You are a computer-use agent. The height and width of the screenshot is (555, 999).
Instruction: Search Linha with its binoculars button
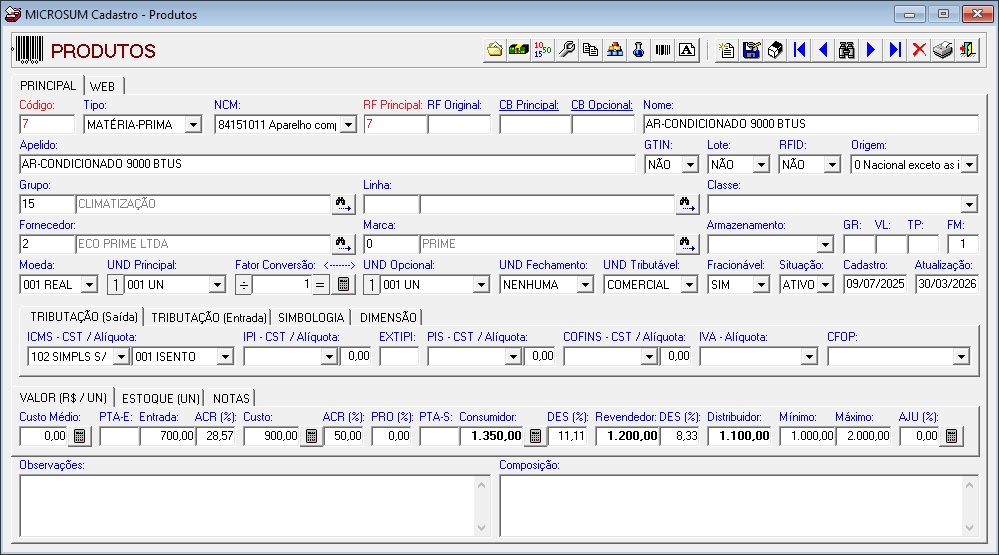(687, 204)
